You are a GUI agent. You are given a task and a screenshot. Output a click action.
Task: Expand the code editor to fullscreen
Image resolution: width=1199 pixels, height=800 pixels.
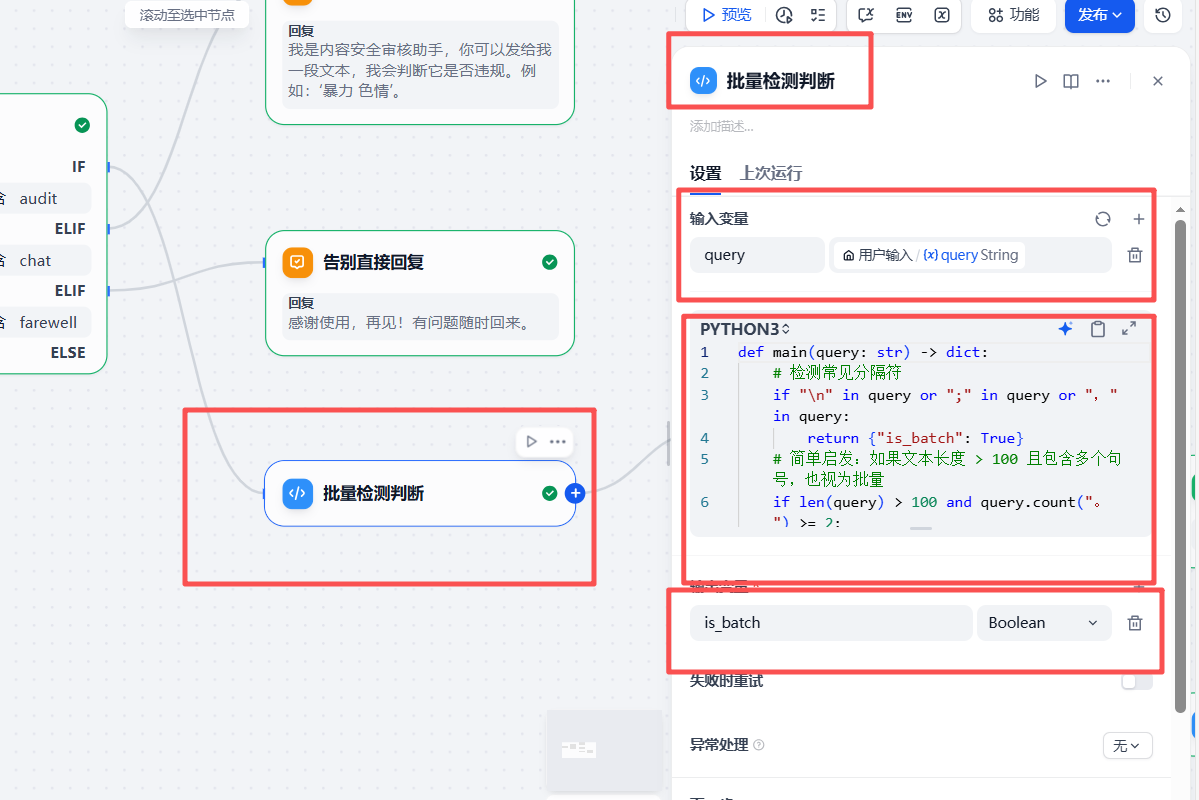tap(1129, 329)
